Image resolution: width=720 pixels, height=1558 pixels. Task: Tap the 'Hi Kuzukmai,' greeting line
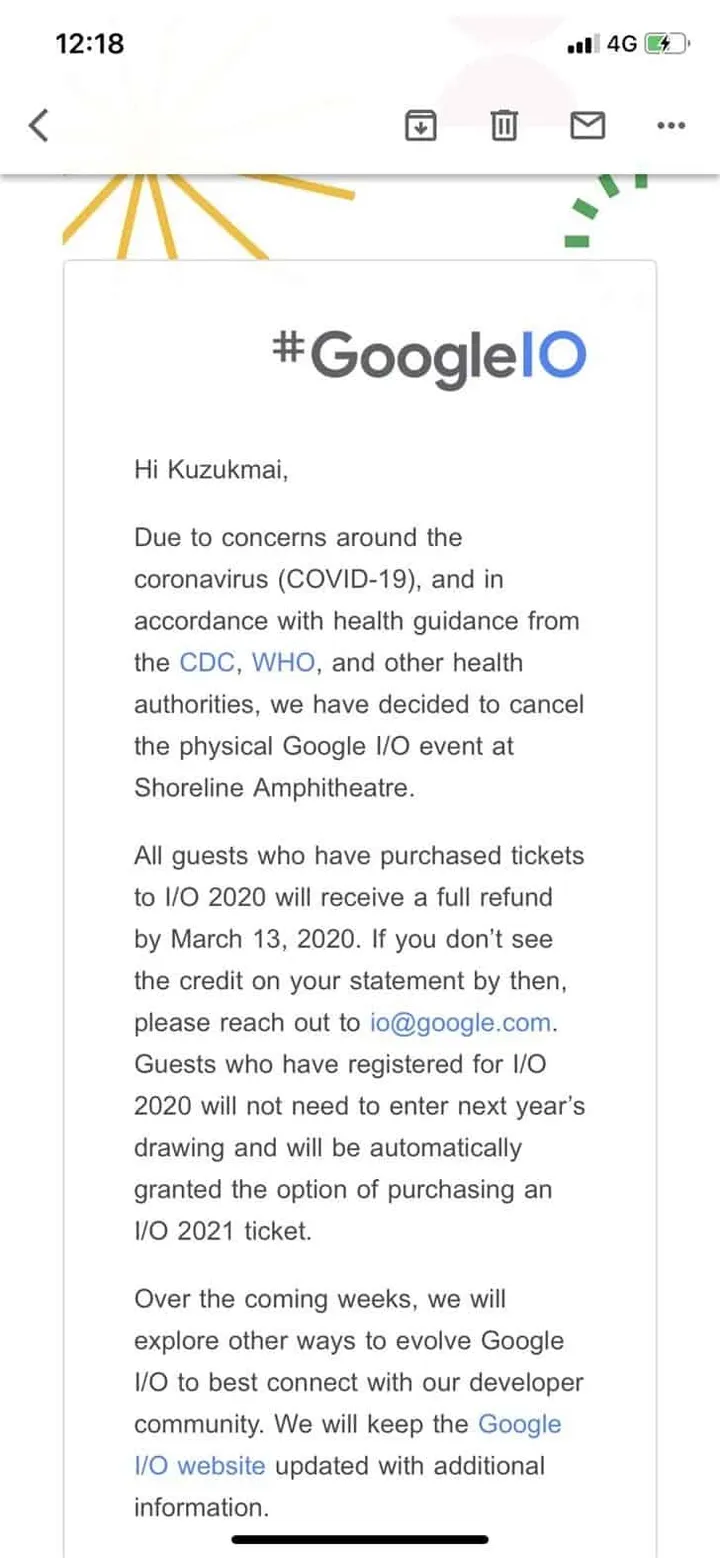click(x=211, y=470)
